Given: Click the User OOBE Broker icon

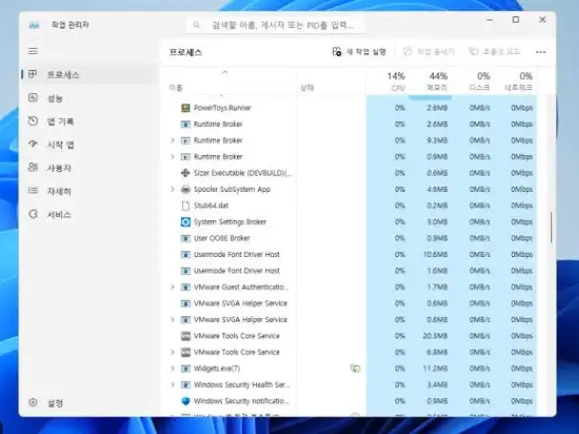Looking at the screenshot, I should click(x=185, y=238).
